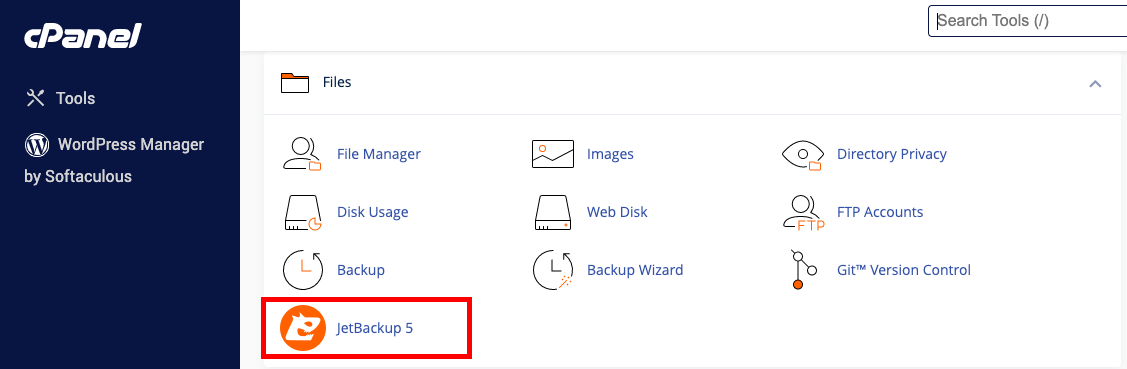This screenshot has width=1127, height=369.
Task: Open the Git™ Version Control link
Action: pos(903,270)
